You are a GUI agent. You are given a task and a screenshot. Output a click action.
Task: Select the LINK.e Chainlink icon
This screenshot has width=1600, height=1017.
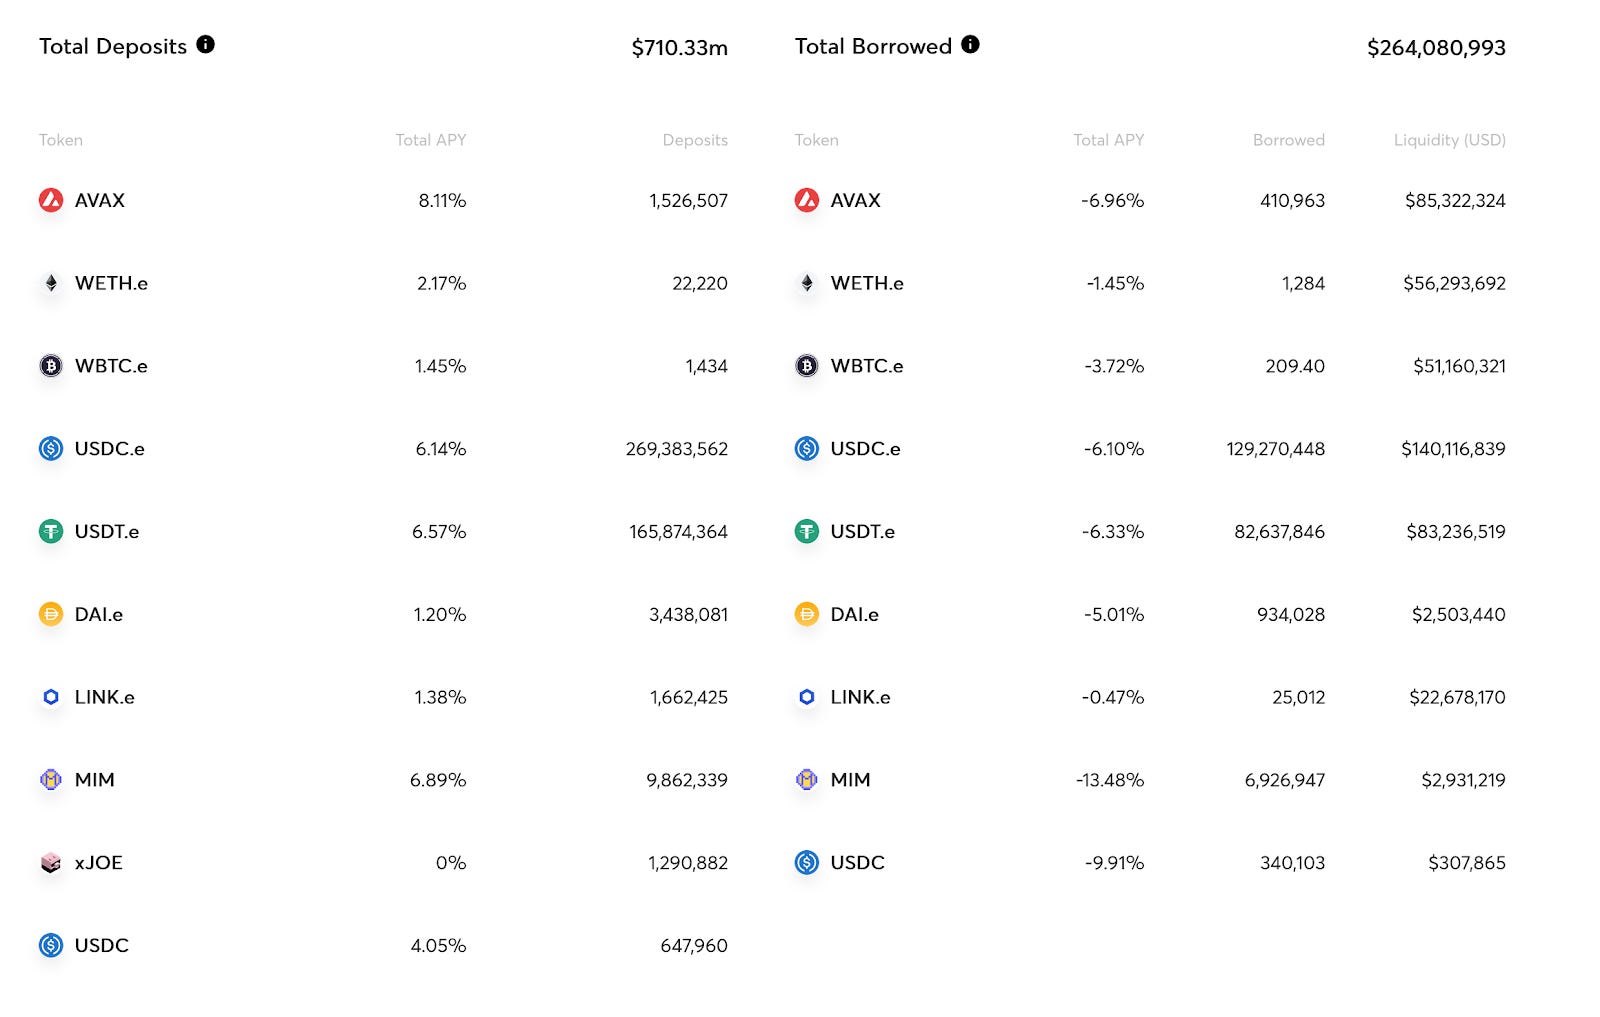[49, 697]
